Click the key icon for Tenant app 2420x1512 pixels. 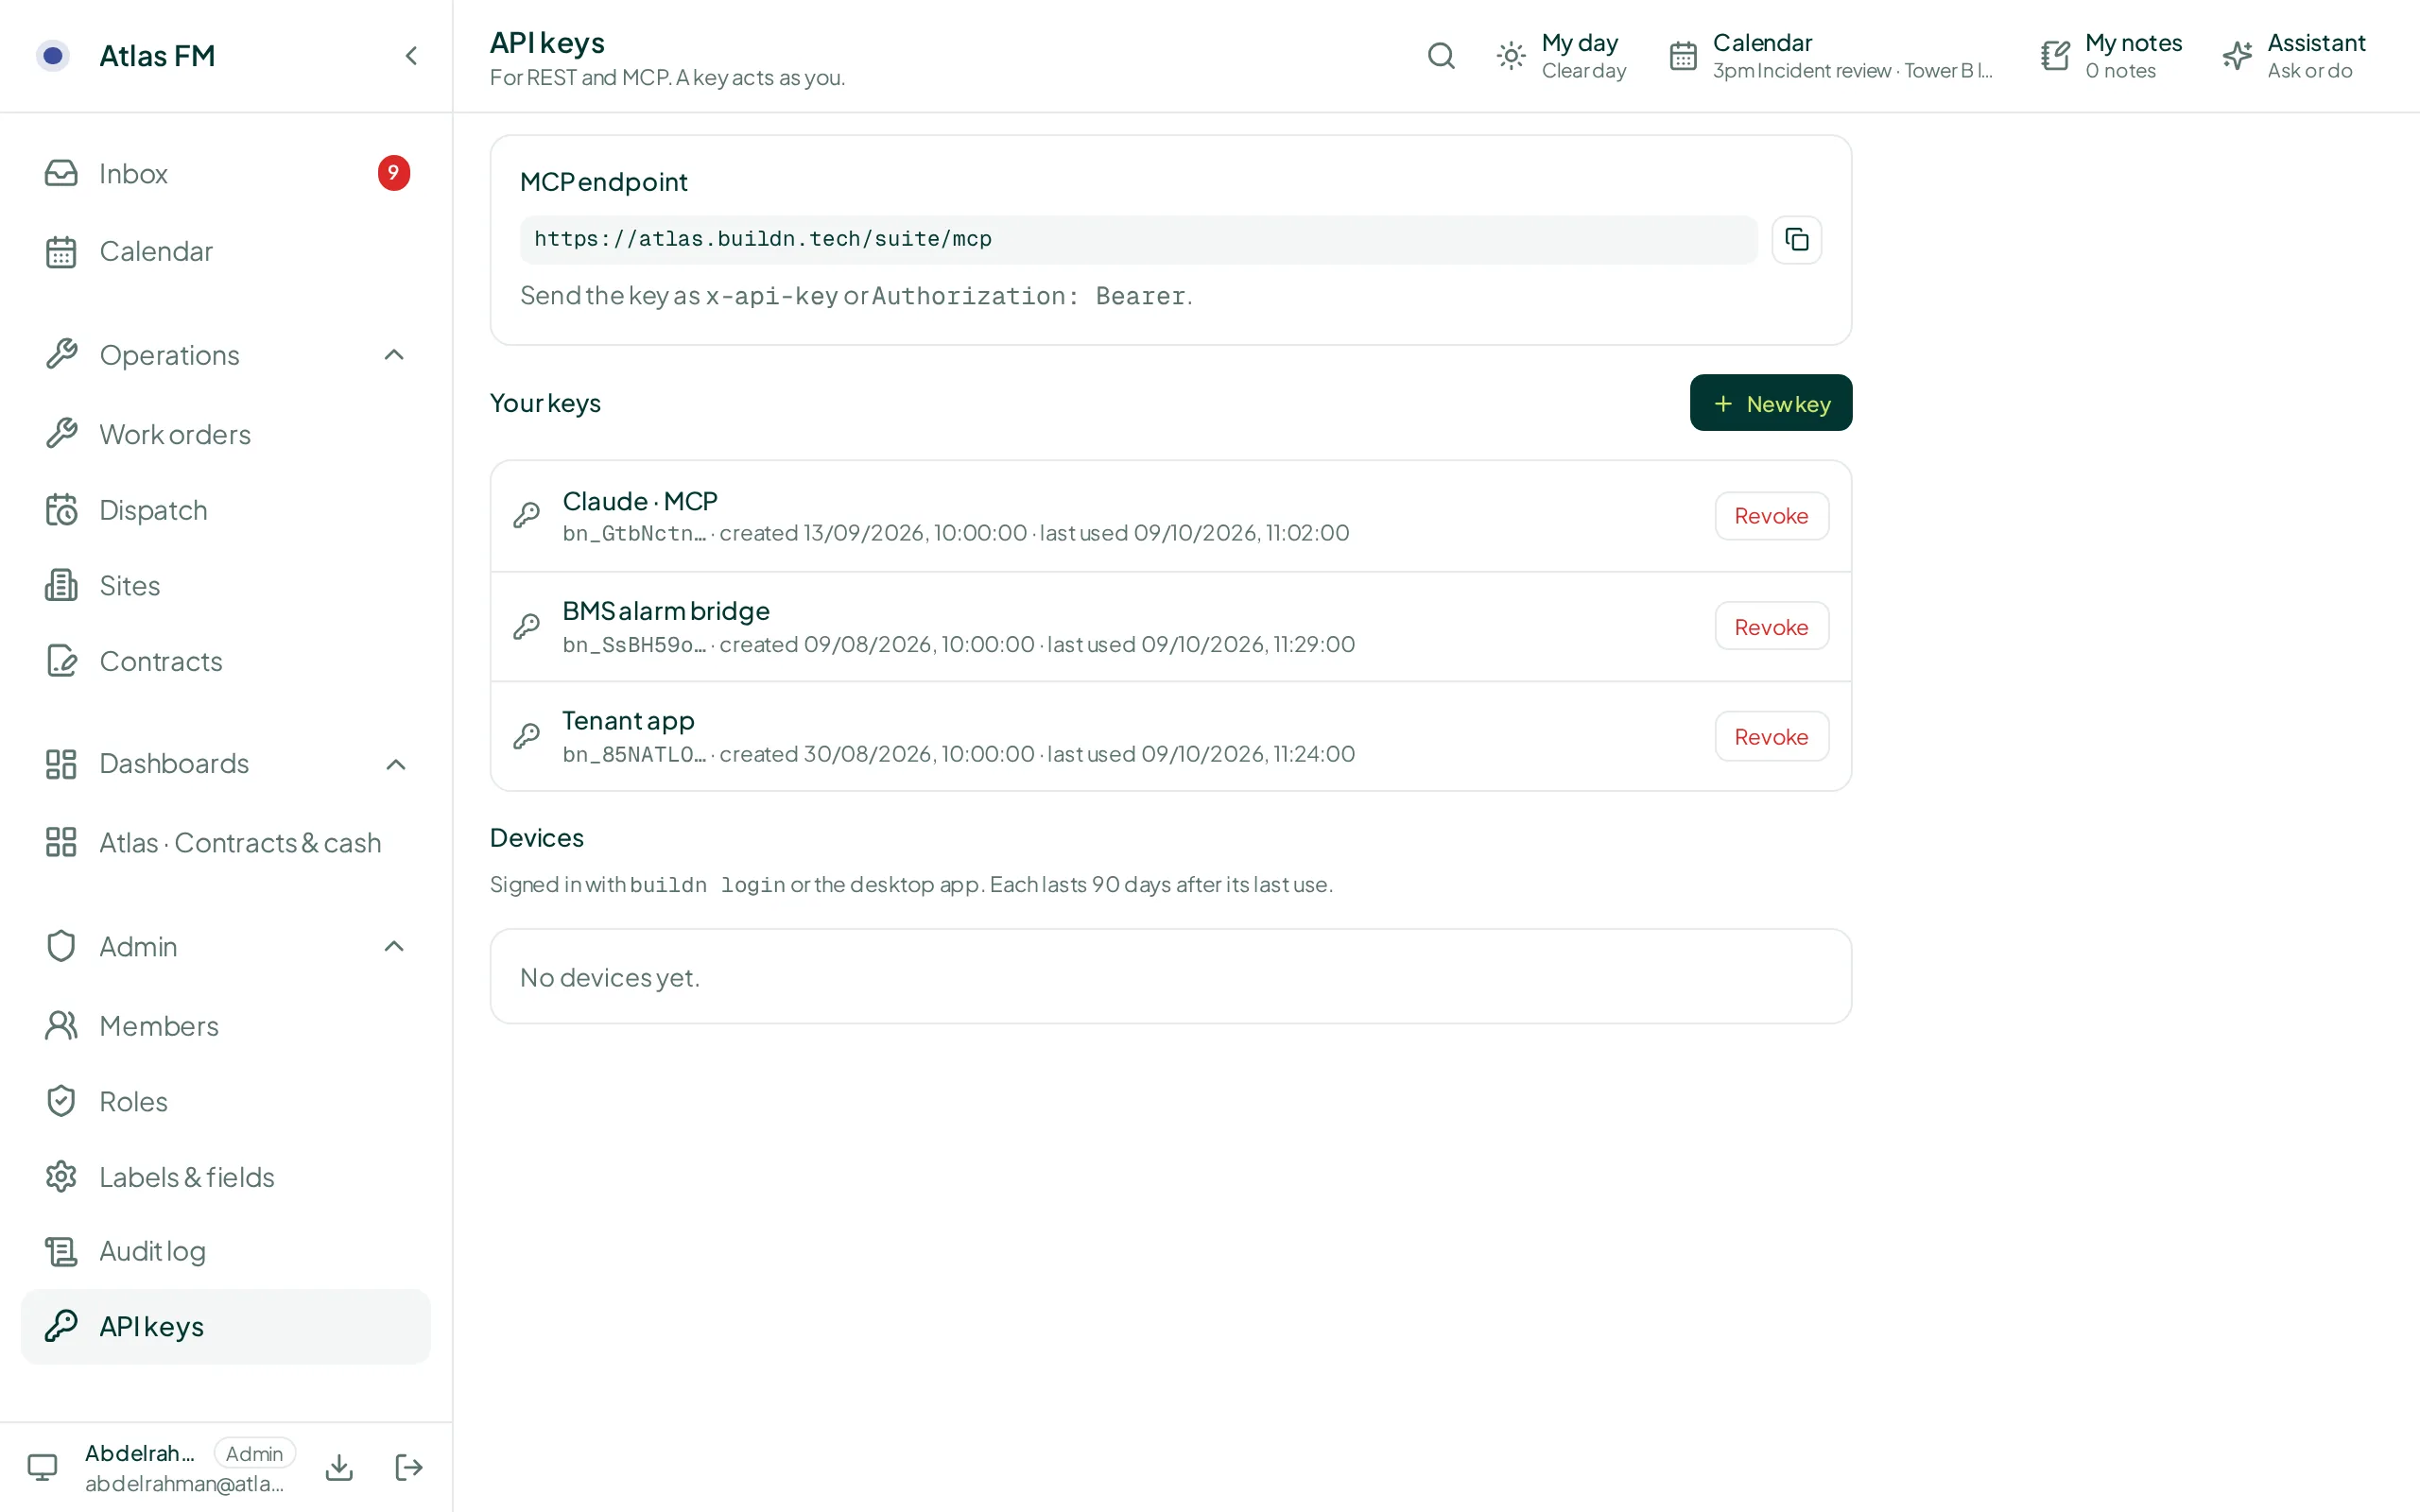click(x=527, y=737)
